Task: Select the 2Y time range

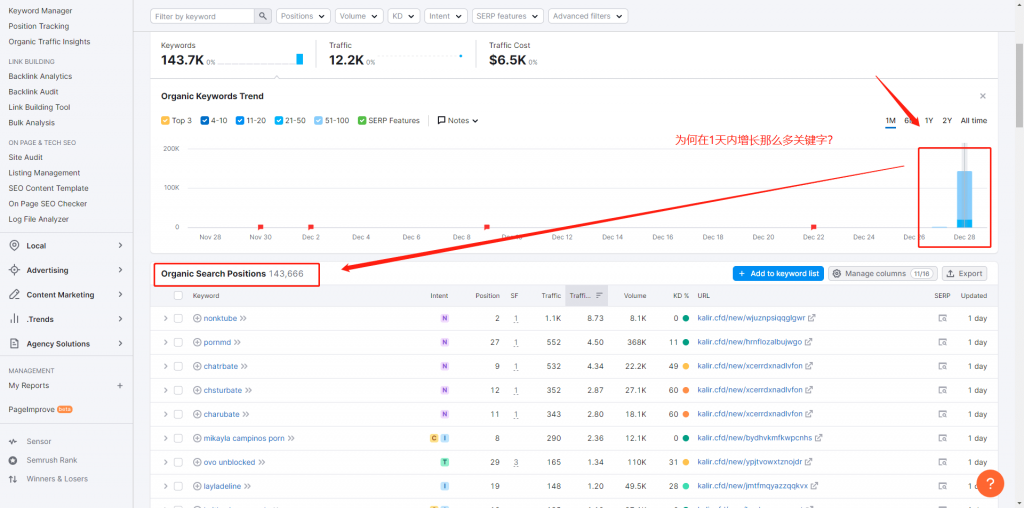Action: click(947, 121)
